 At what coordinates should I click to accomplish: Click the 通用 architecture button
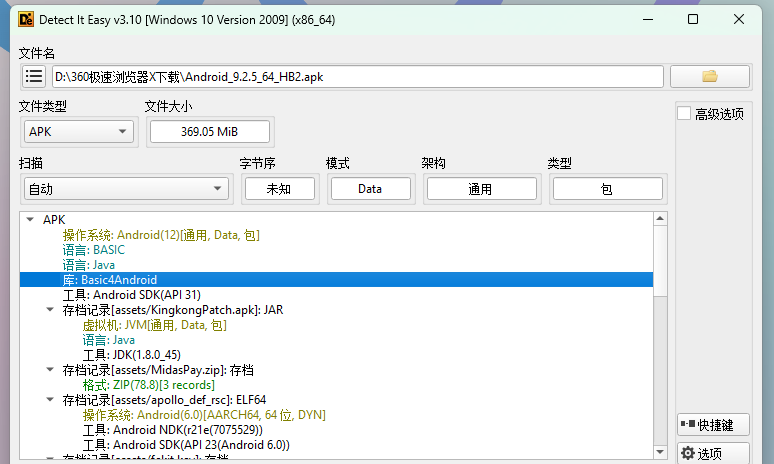coord(482,189)
